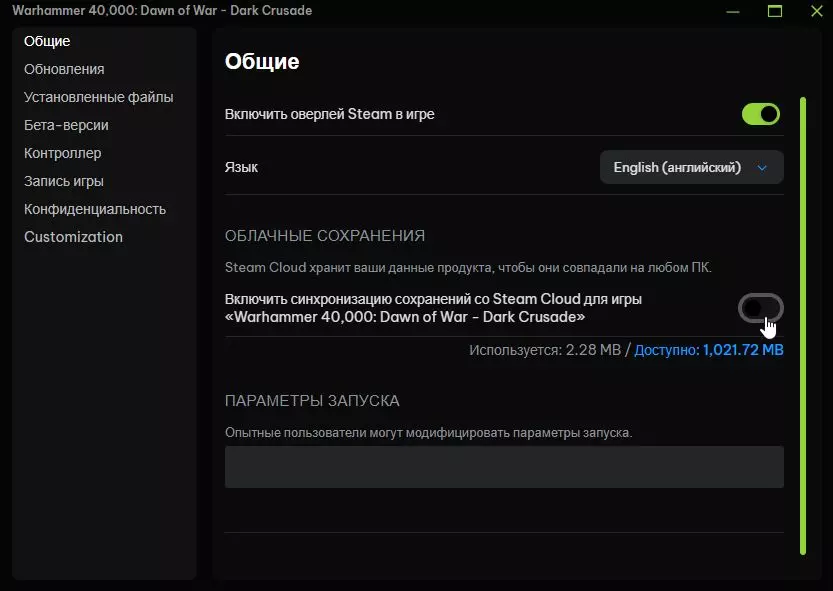Open the Язык language dropdown
This screenshot has width=833, height=591.
pos(691,167)
